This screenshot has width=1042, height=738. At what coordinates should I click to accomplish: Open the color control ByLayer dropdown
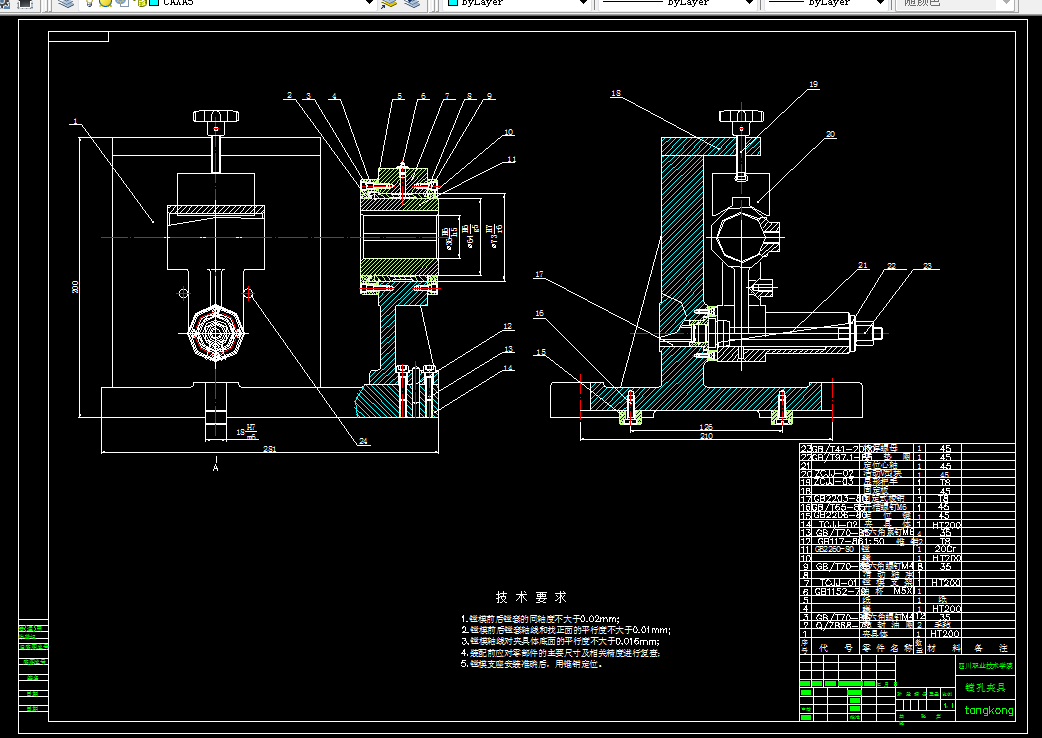pos(515,3)
